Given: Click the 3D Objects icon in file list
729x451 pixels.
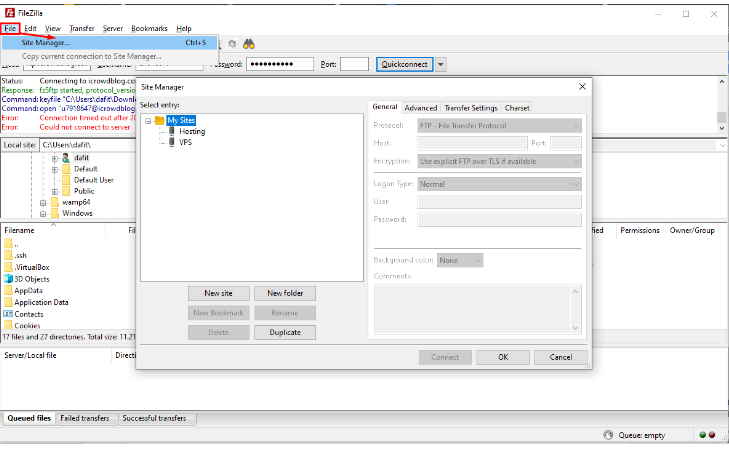Looking at the screenshot, I should (x=8, y=279).
